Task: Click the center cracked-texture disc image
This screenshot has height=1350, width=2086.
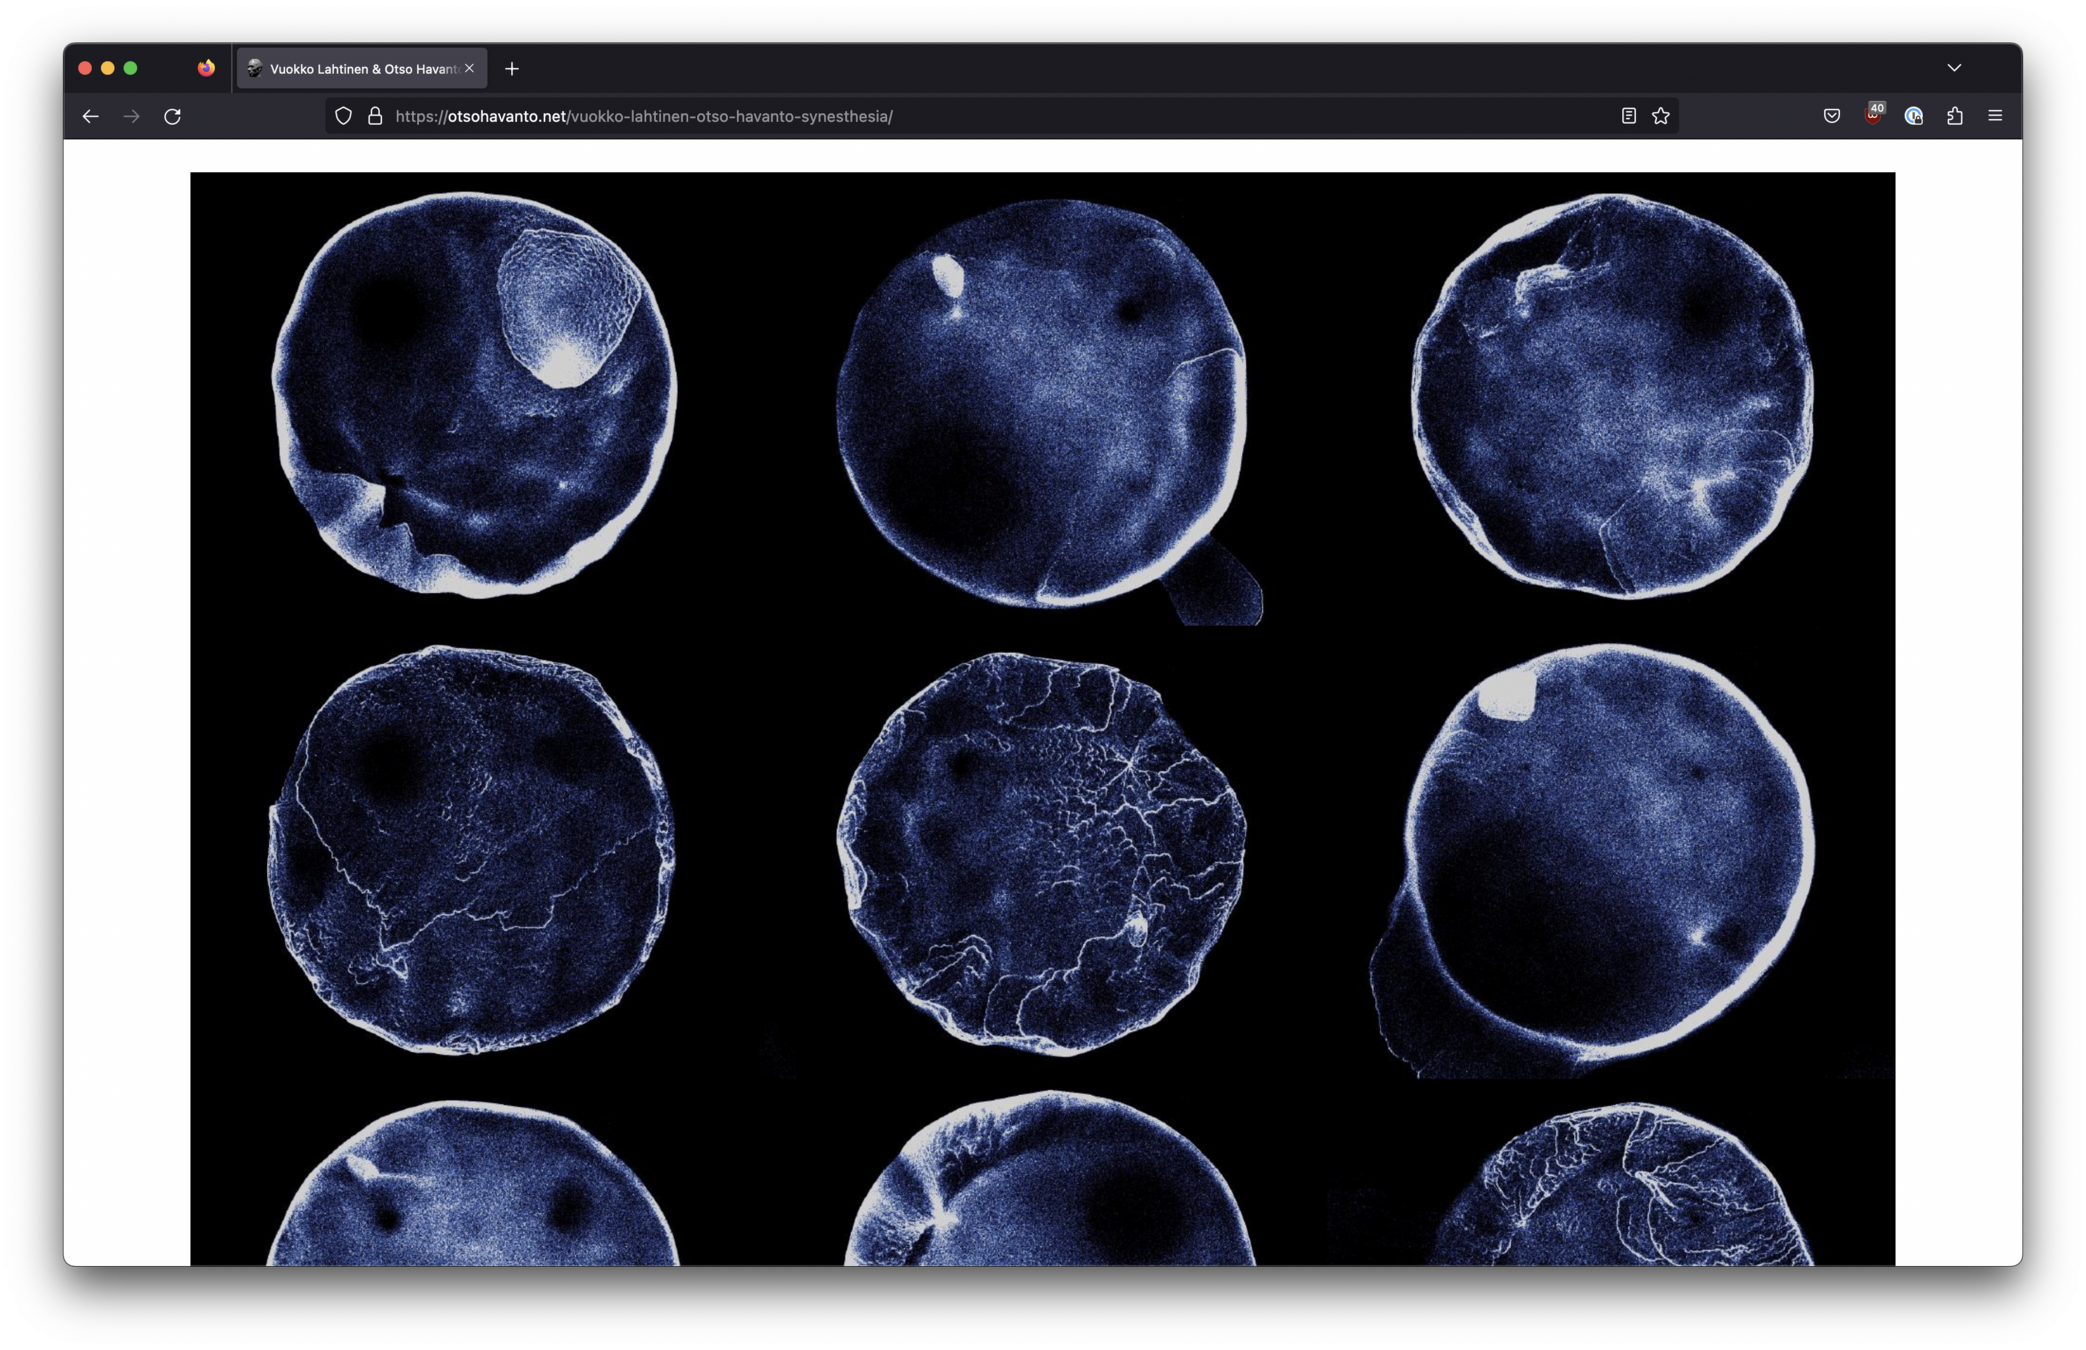Action: [1042, 853]
